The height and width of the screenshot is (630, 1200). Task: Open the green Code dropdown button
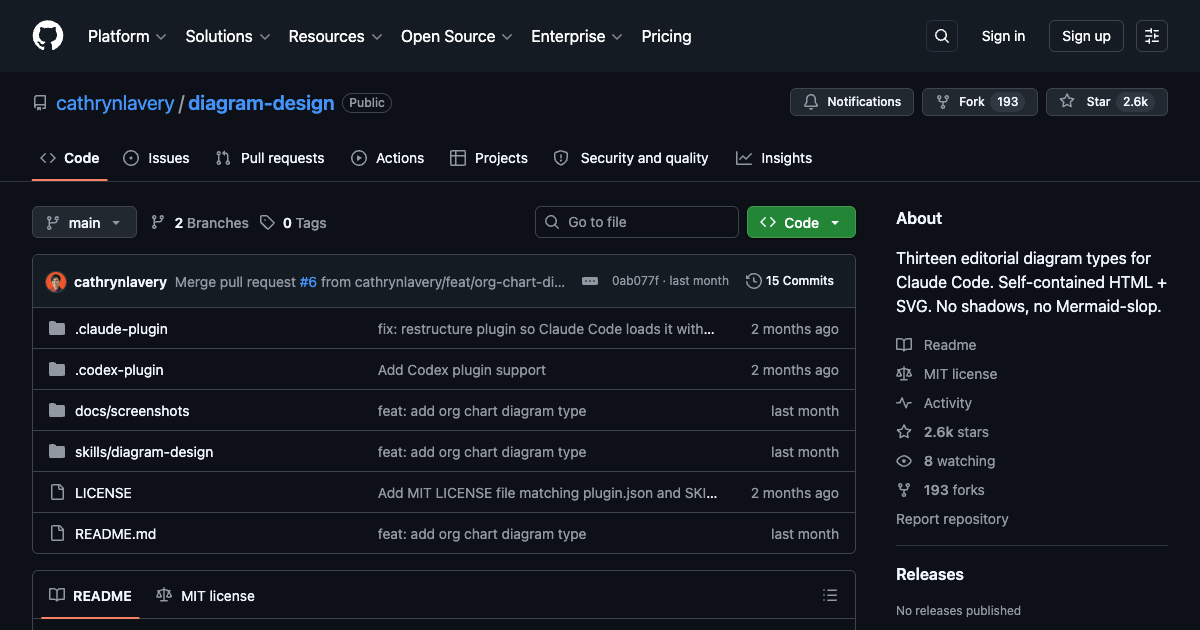point(801,222)
